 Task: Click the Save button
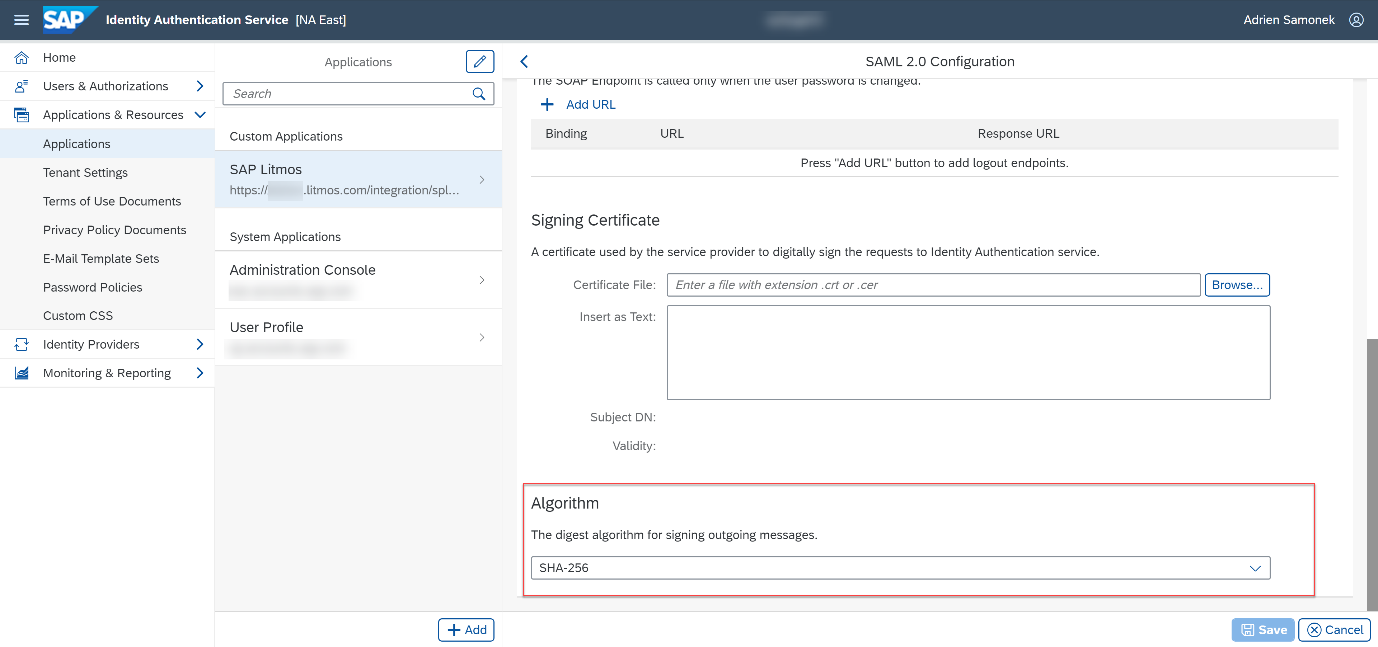(1263, 630)
